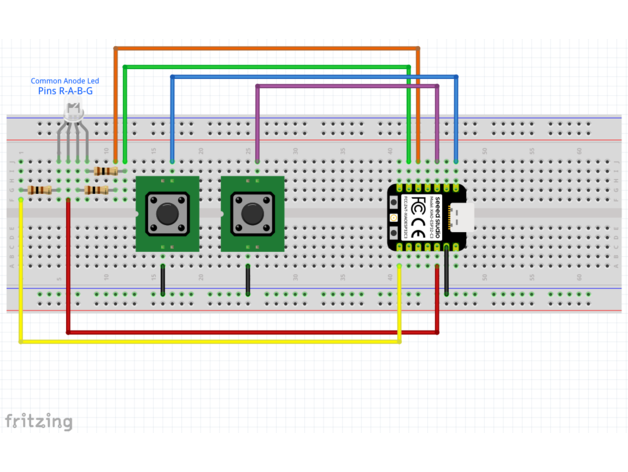Select the left green pushbutton
The image size is (628, 472).
(167, 213)
